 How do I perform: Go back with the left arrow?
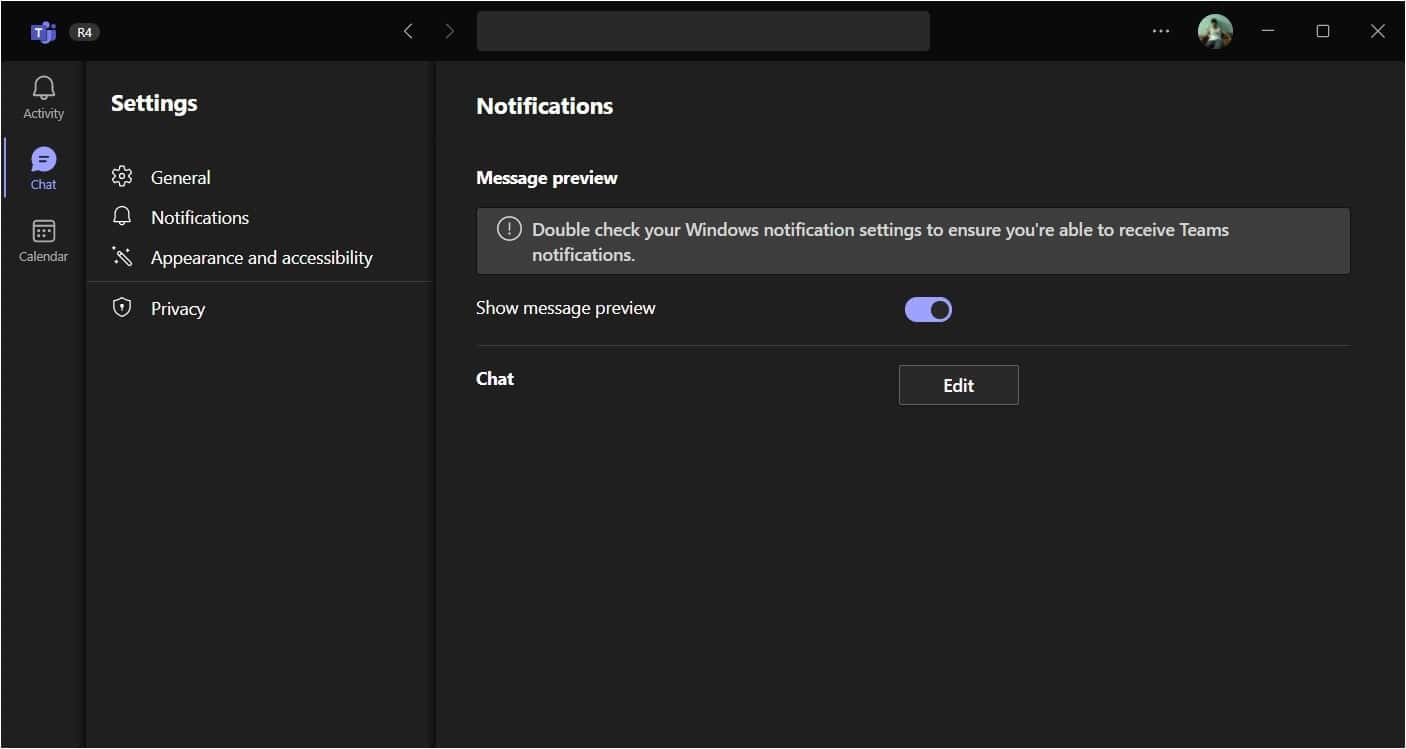click(408, 31)
